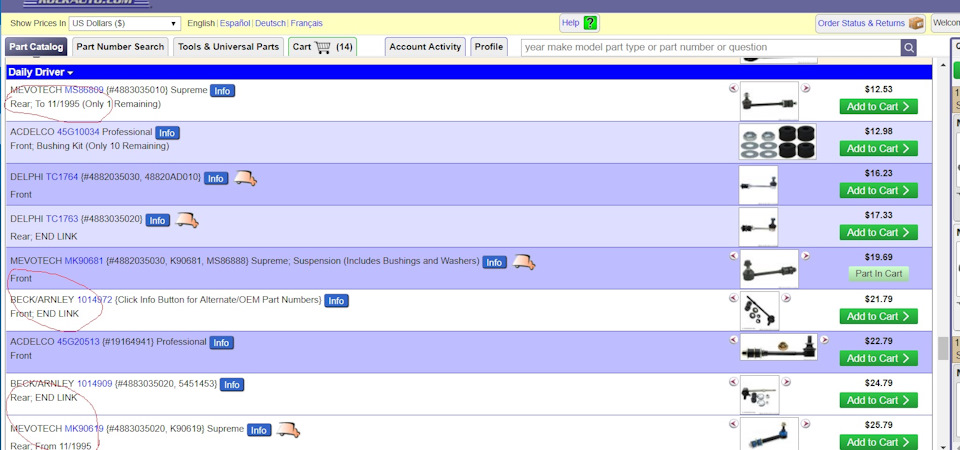This screenshot has height=450, width=960.
Task: Show previous image for Beck/Arnley 1014909
Action: click(x=733, y=382)
